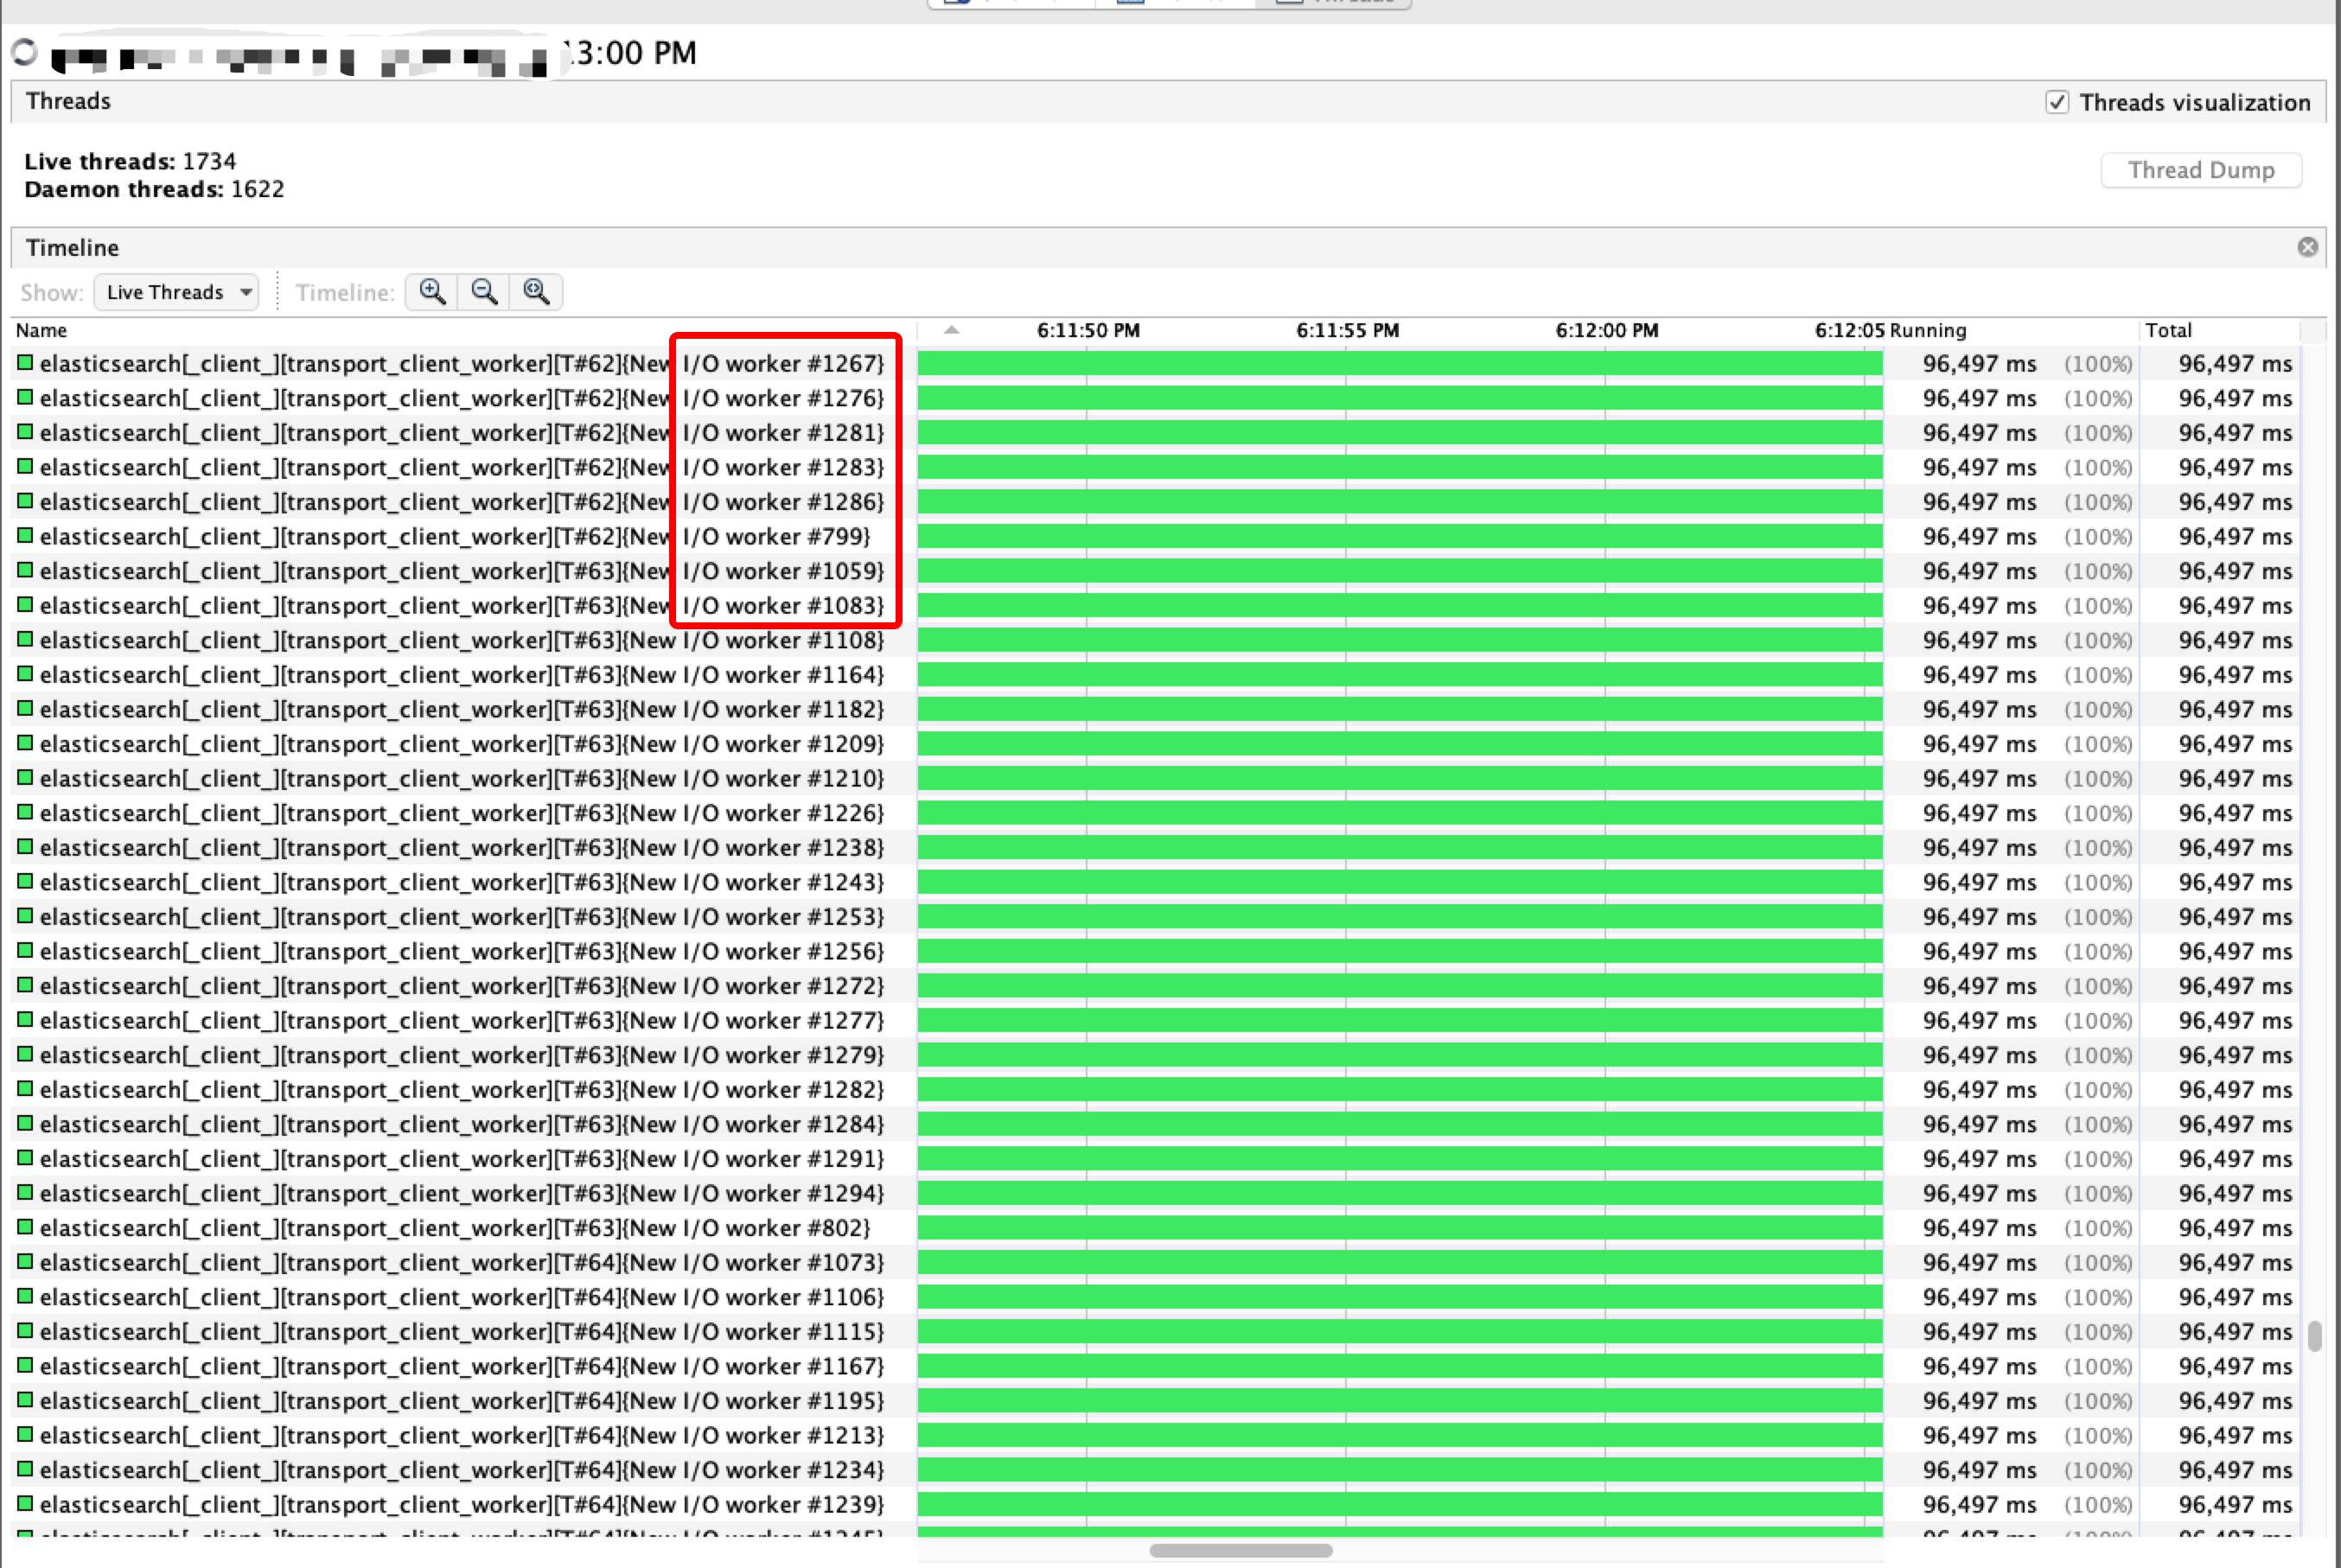This screenshot has width=2341, height=1568.
Task: Select thread I/O worker #1059 row
Action: click(x=1156, y=571)
